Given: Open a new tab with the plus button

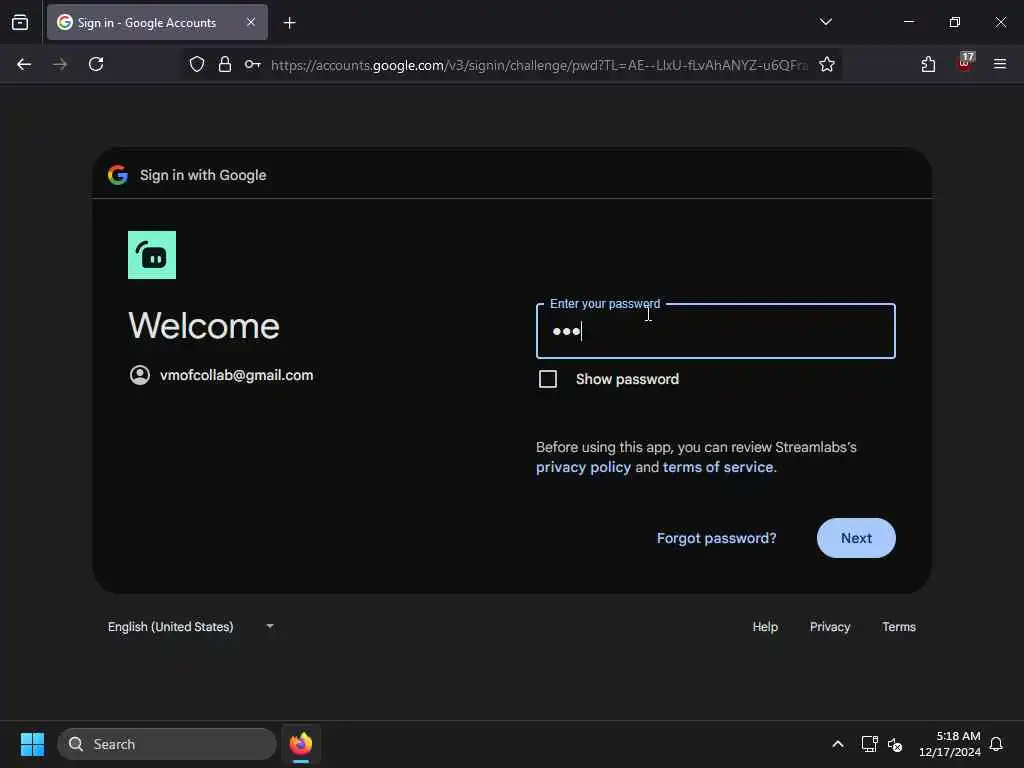Looking at the screenshot, I should (289, 23).
